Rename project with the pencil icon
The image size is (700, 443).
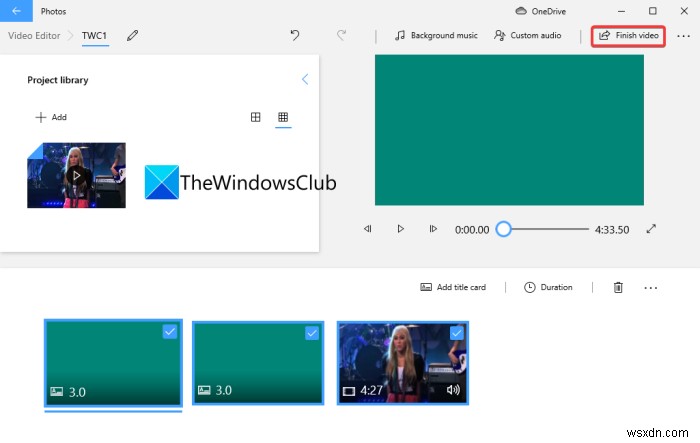pos(132,35)
